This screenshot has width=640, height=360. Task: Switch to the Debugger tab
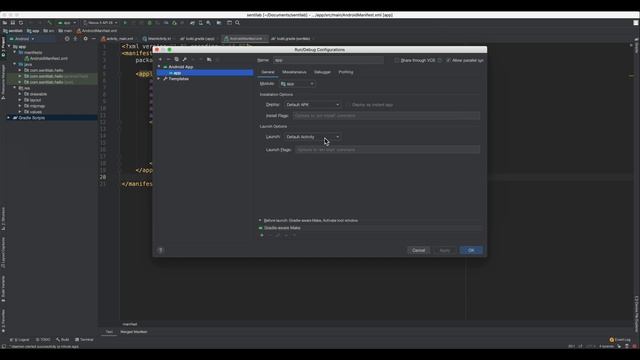(322, 72)
